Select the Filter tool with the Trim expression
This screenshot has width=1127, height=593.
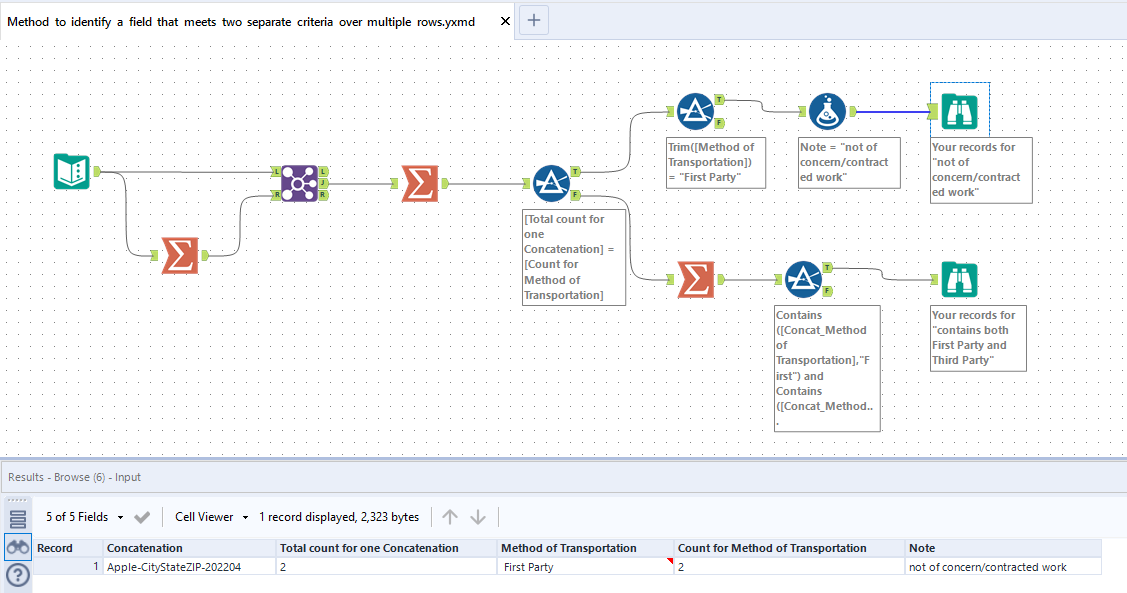click(x=697, y=110)
